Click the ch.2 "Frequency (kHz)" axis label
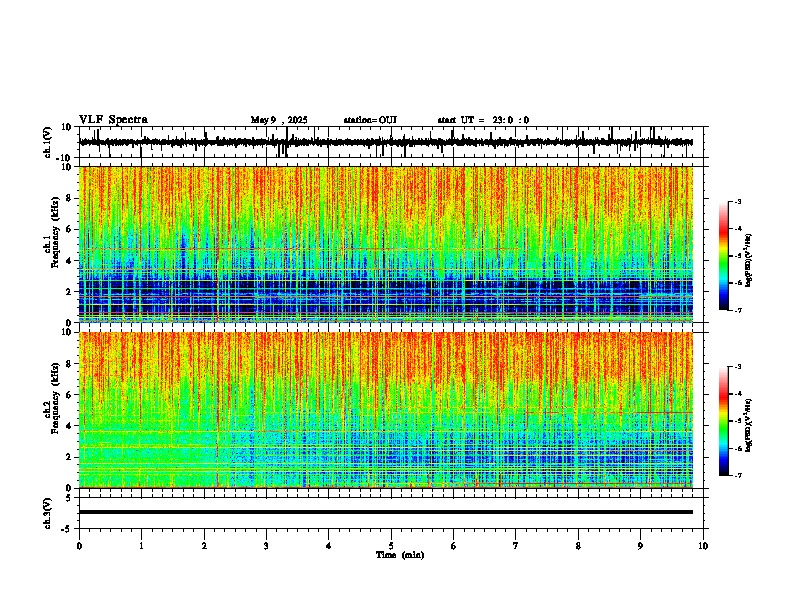Image resolution: width=792 pixels, height=612 pixels. (55, 397)
